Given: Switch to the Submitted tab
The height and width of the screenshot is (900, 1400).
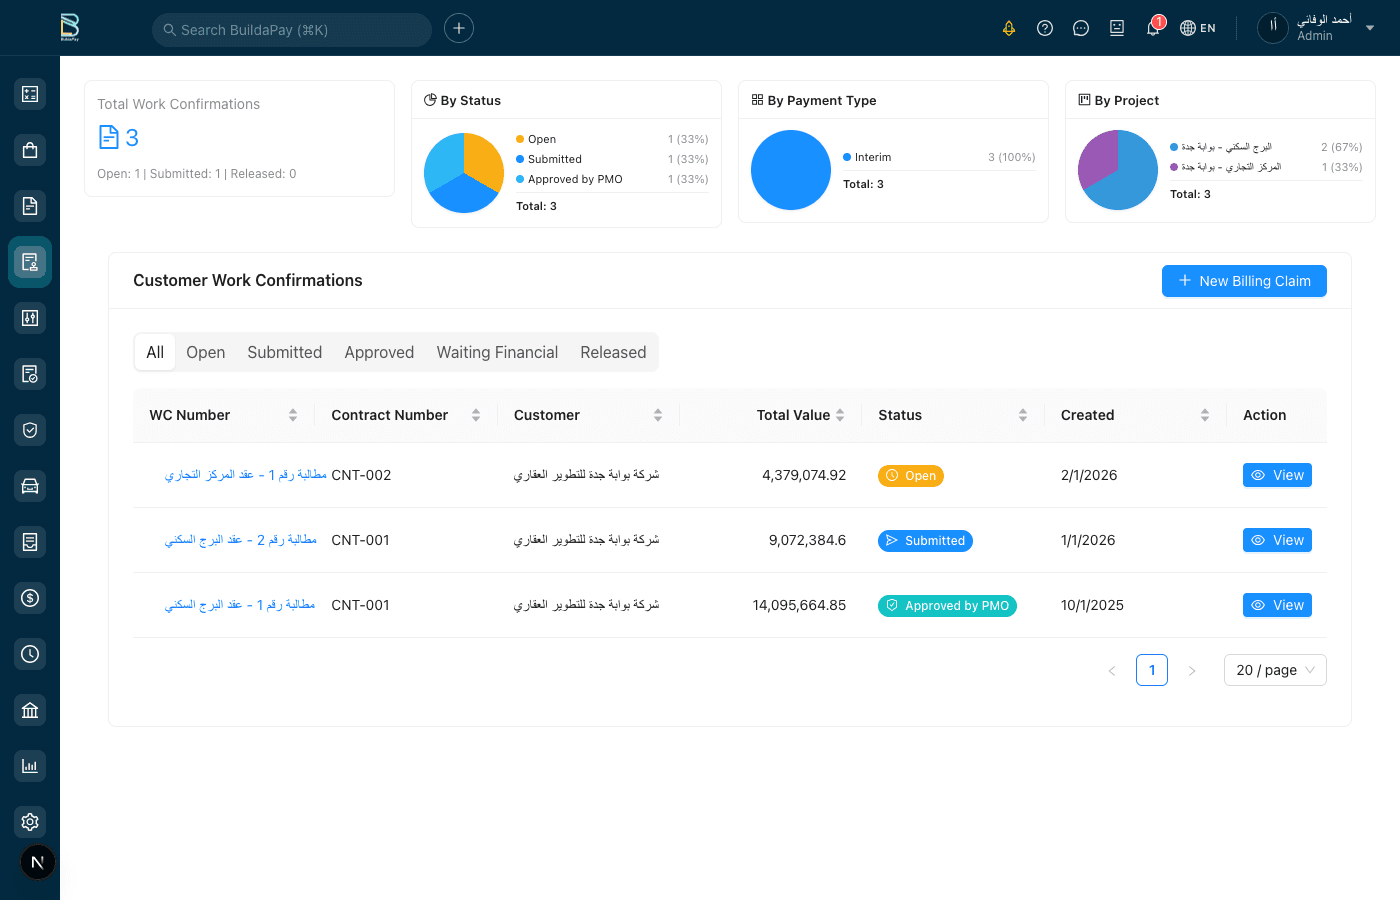Looking at the screenshot, I should (x=284, y=352).
